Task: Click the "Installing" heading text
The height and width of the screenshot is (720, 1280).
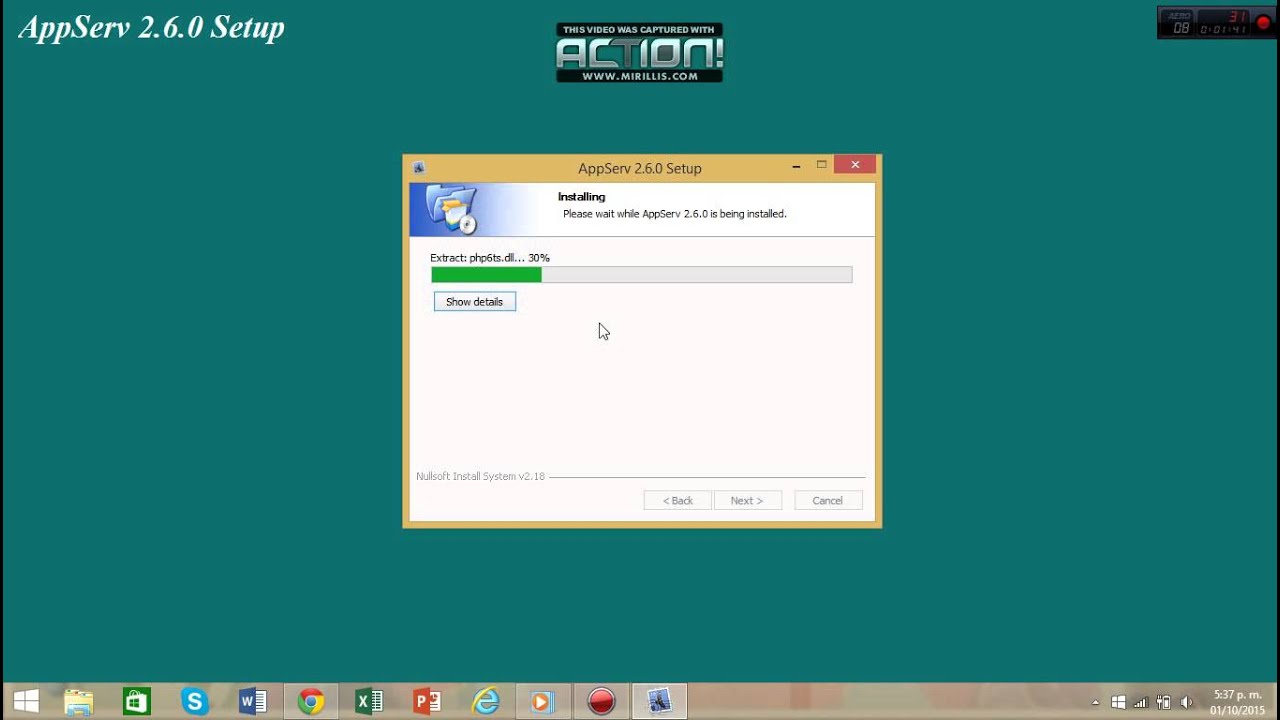Action: [x=582, y=197]
